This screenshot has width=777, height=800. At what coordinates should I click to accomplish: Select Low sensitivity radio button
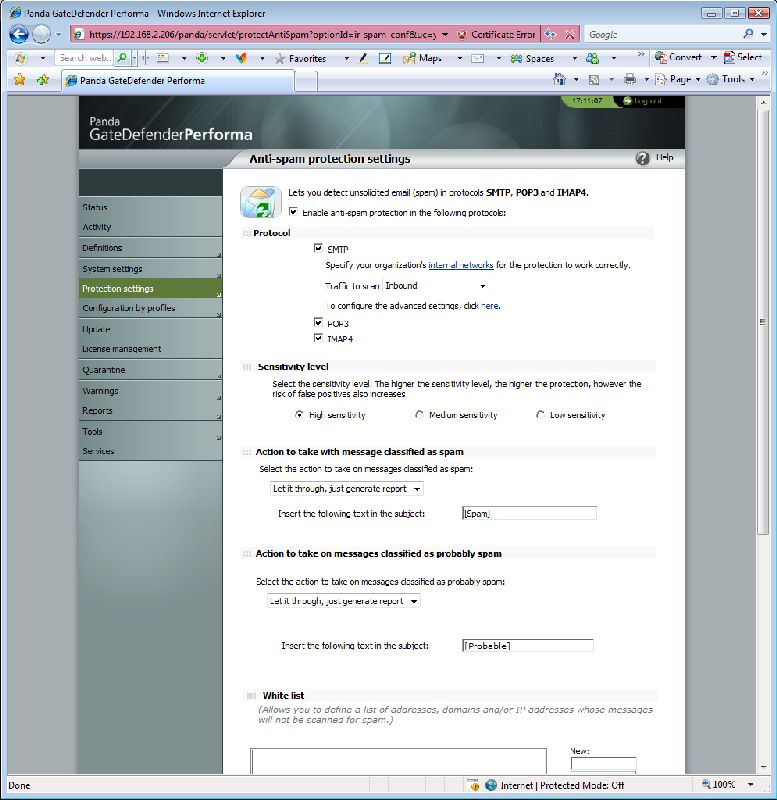(x=540, y=414)
